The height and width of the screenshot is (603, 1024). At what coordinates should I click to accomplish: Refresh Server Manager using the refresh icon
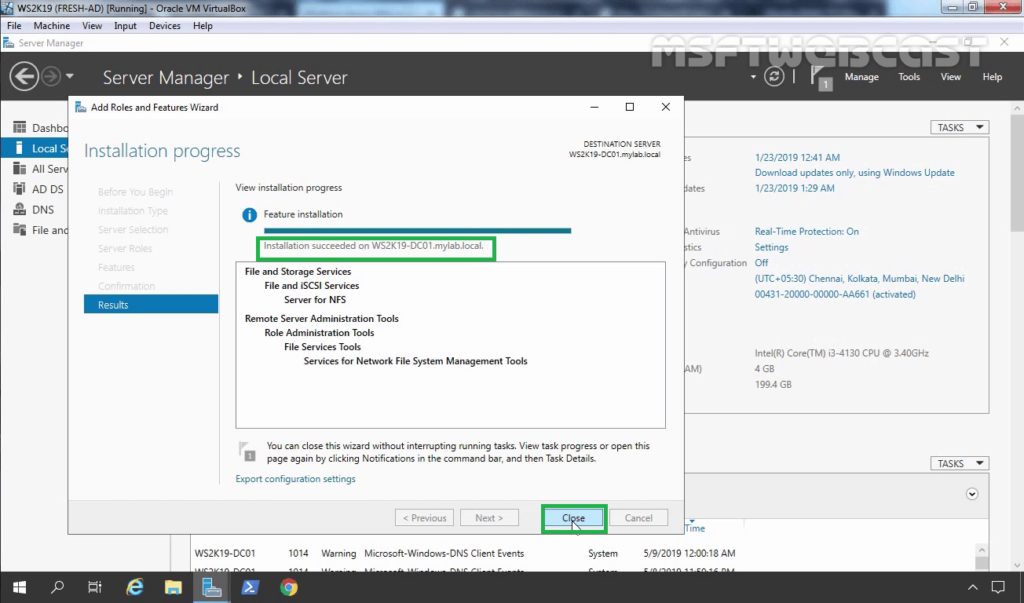[774, 76]
